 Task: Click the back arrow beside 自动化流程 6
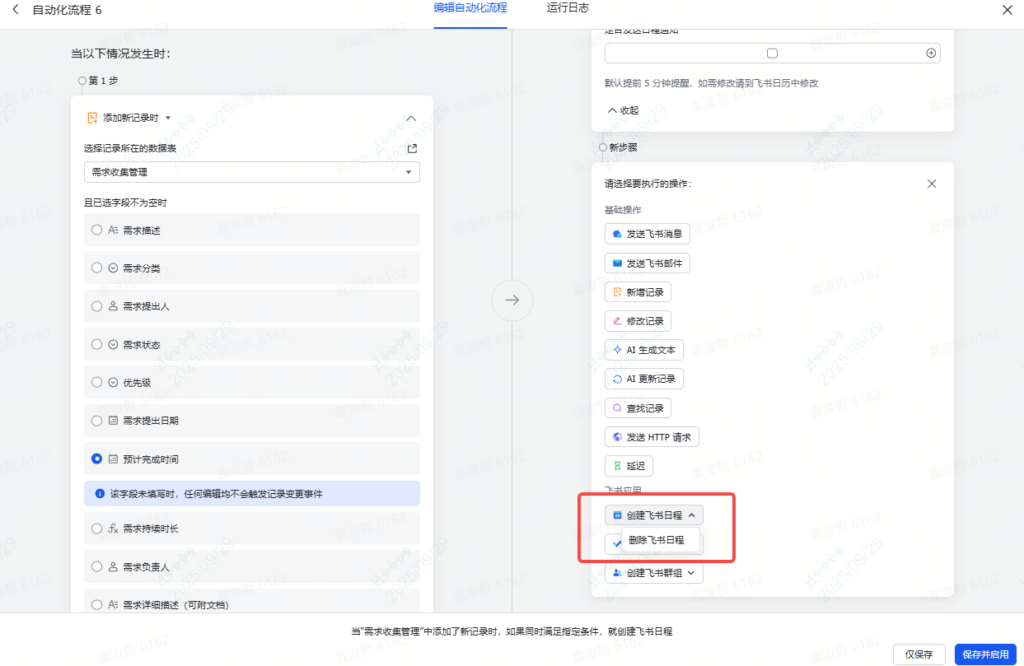click(x=15, y=9)
